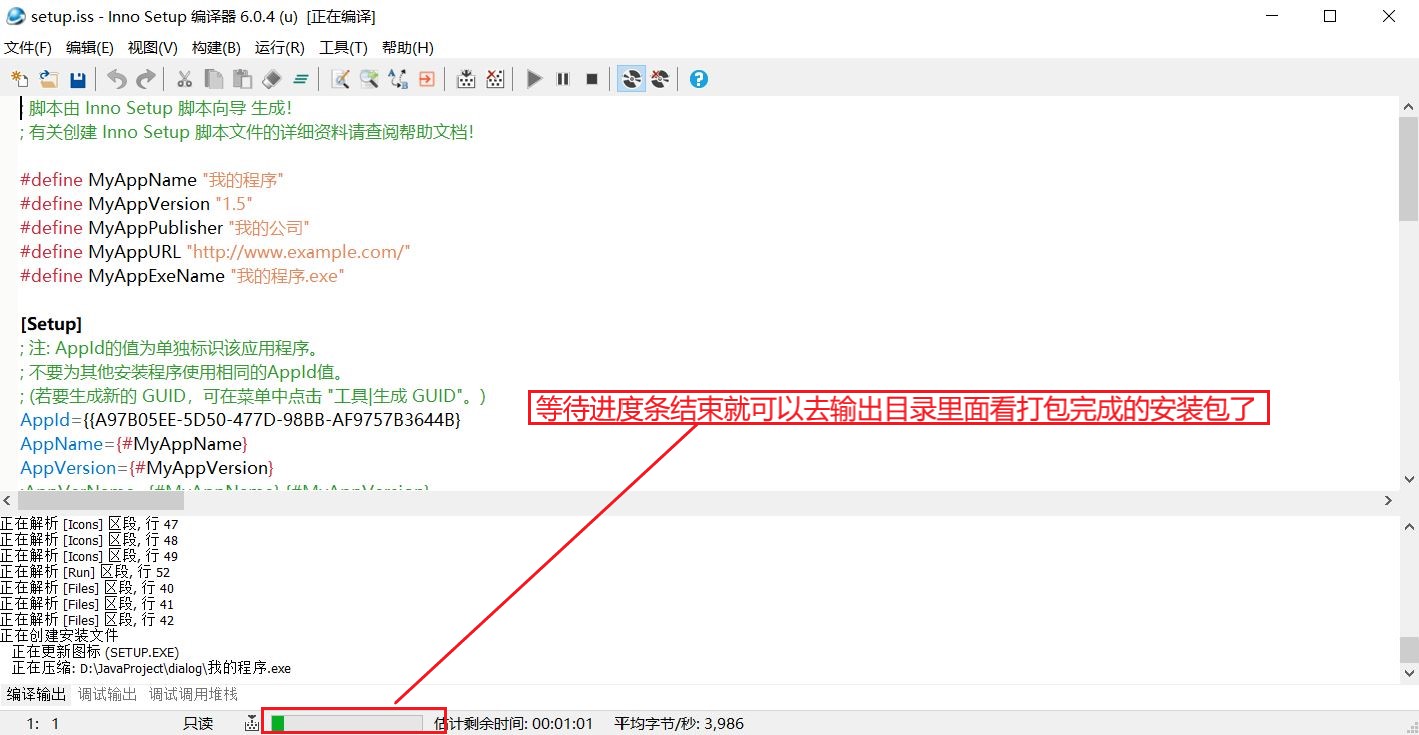Delete selection with the eraser icon

pos(271,79)
